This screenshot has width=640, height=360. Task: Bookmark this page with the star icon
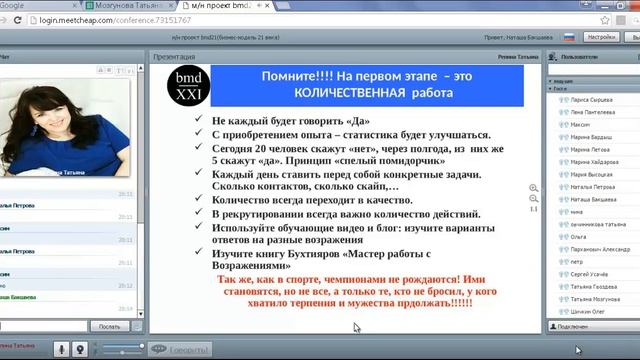pos(605,20)
